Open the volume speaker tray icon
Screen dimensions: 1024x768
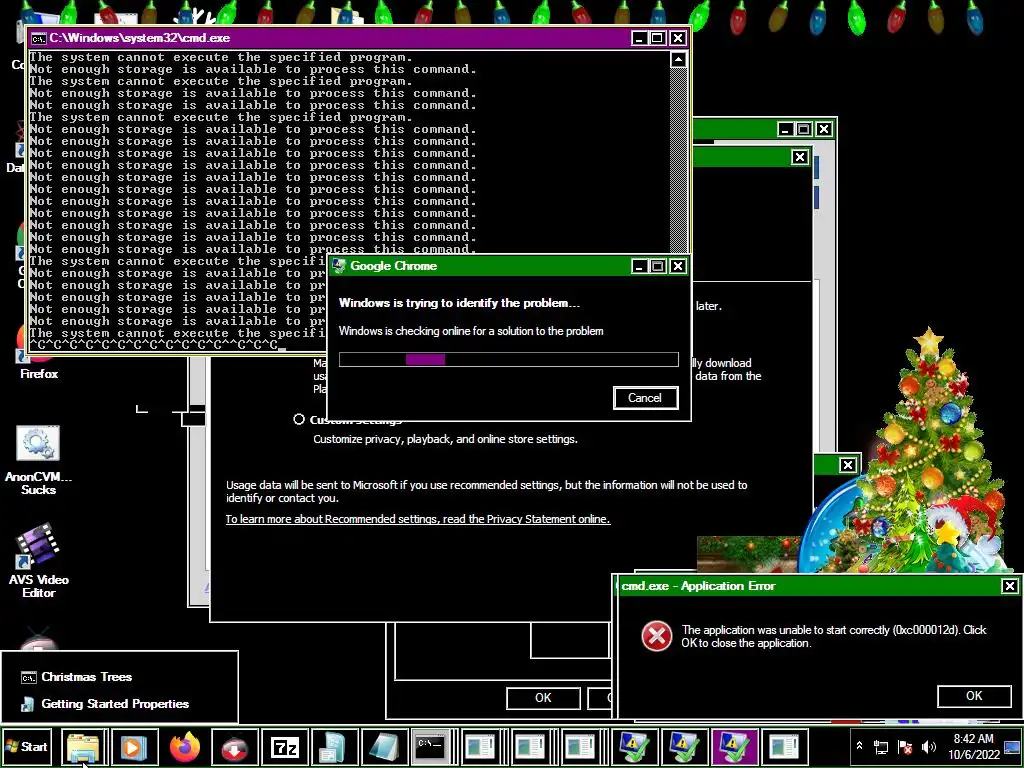point(928,746)
